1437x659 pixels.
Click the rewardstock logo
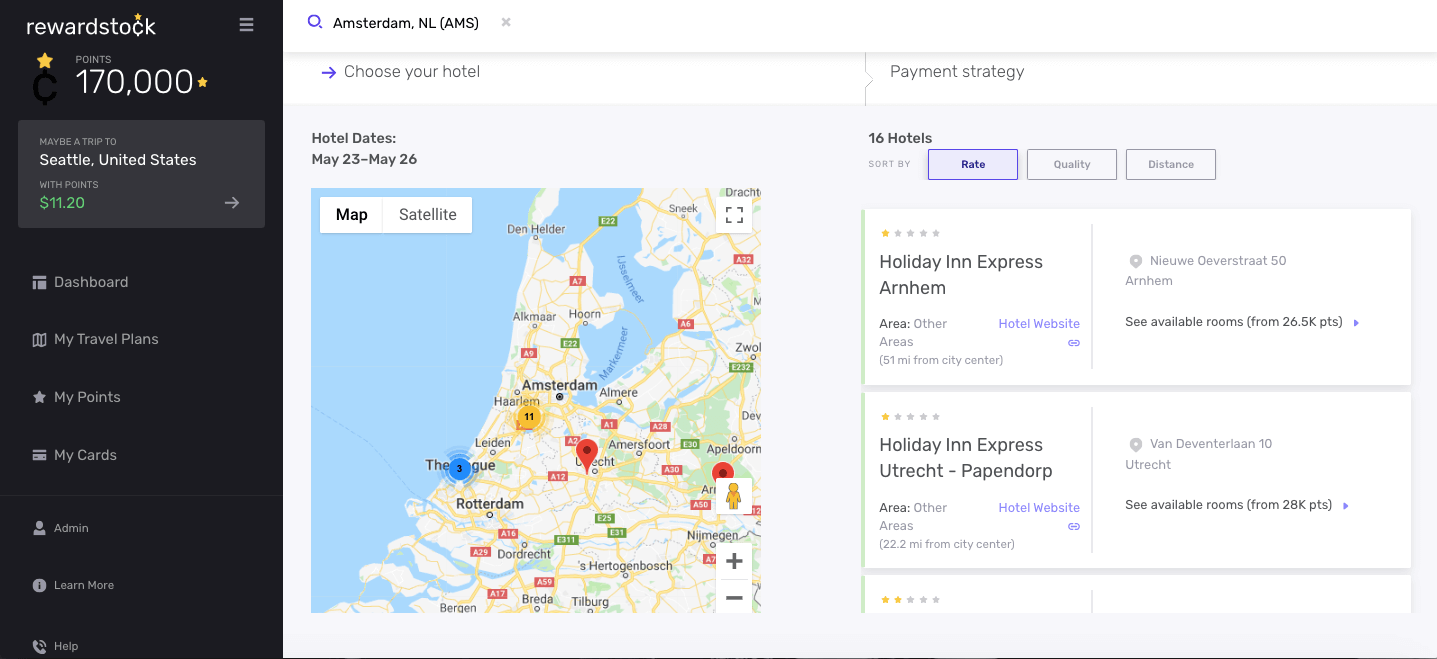coord(91,26)
